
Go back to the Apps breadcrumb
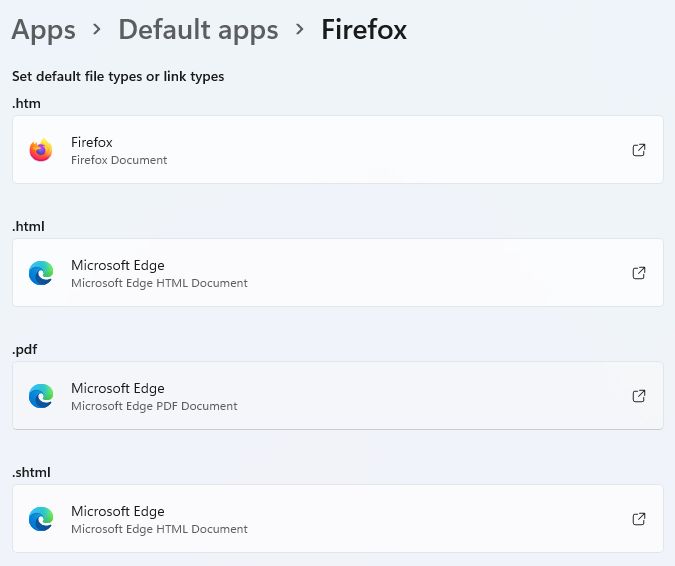43,30
